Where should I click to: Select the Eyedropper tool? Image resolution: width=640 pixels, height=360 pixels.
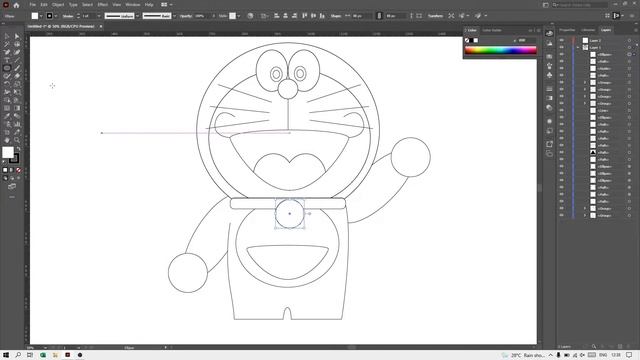7,116
